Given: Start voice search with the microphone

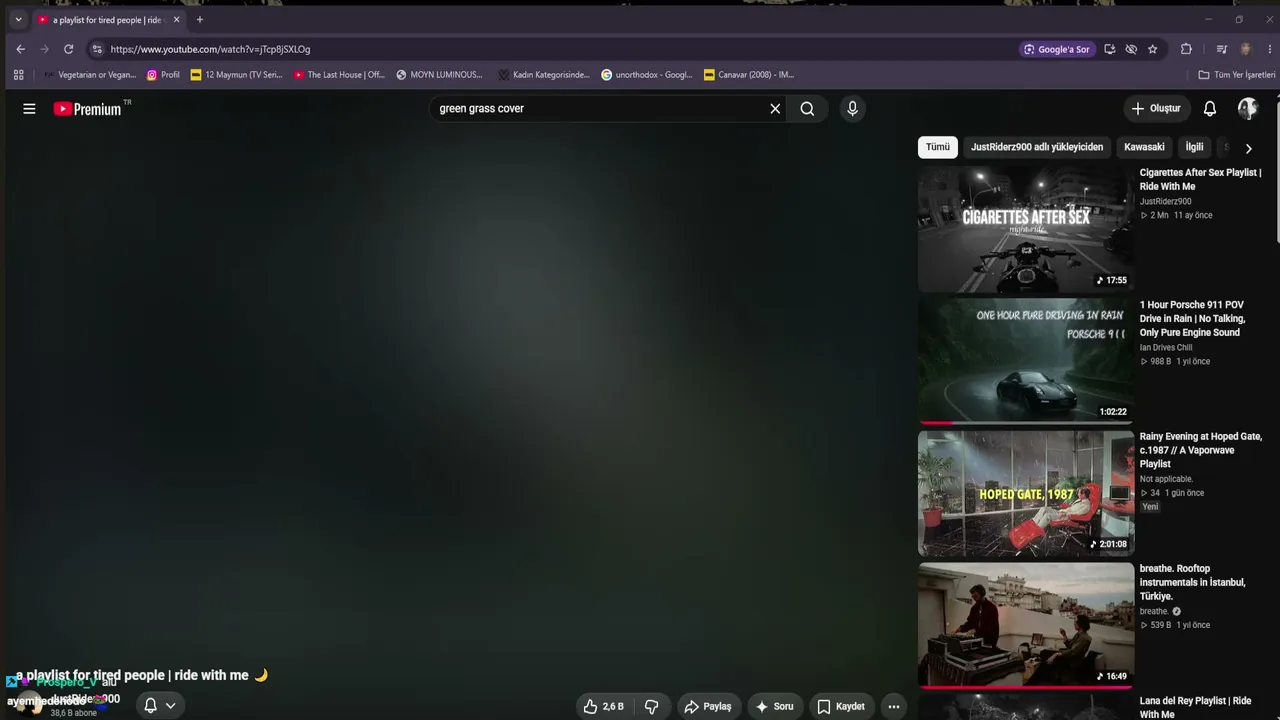Looking at the screenshot, I should tap(852, 109).
